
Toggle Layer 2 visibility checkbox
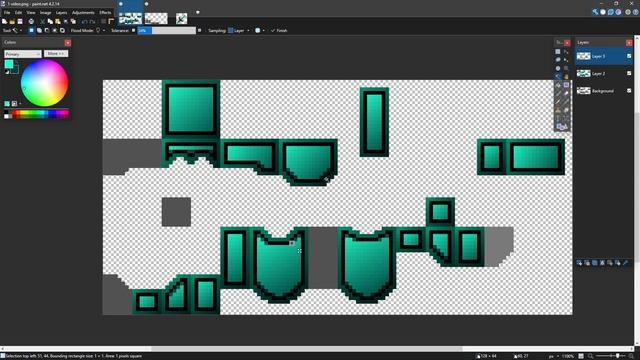(629, 73)
